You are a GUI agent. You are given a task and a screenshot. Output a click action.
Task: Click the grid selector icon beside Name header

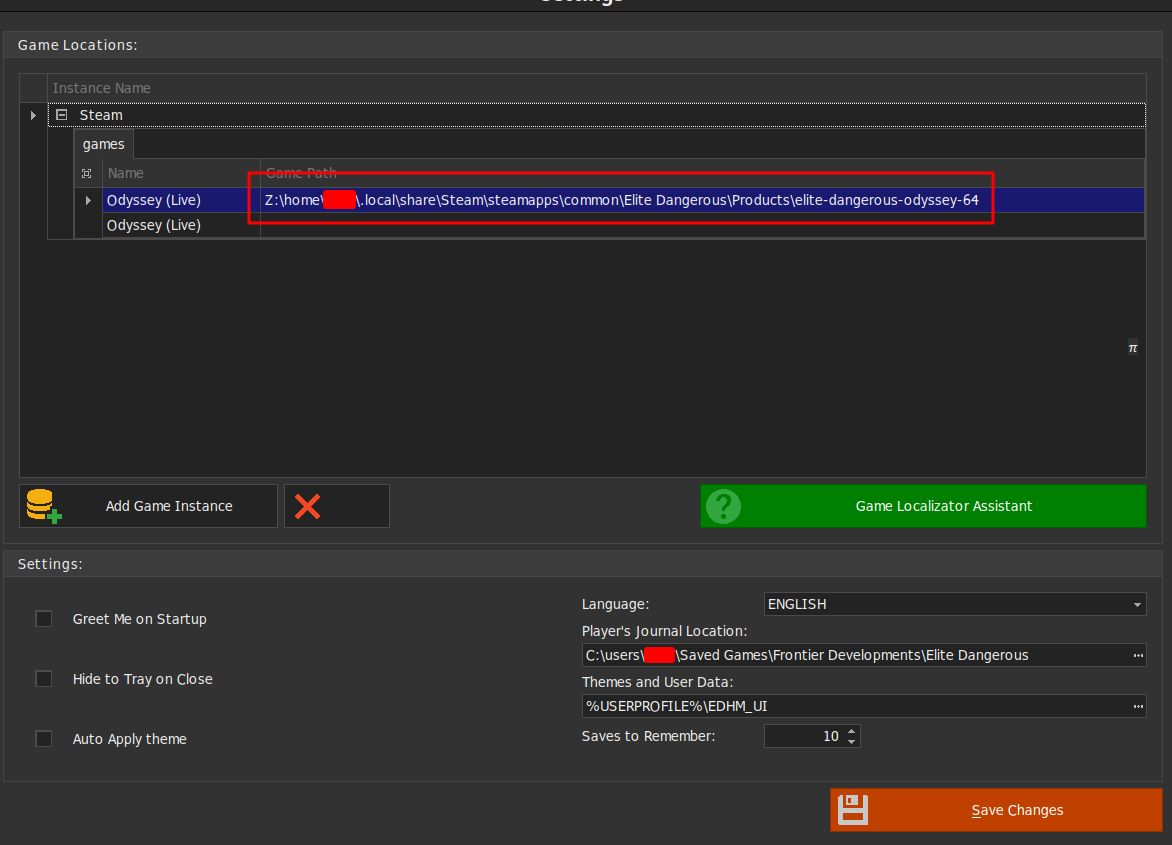[x=87, y=173]
